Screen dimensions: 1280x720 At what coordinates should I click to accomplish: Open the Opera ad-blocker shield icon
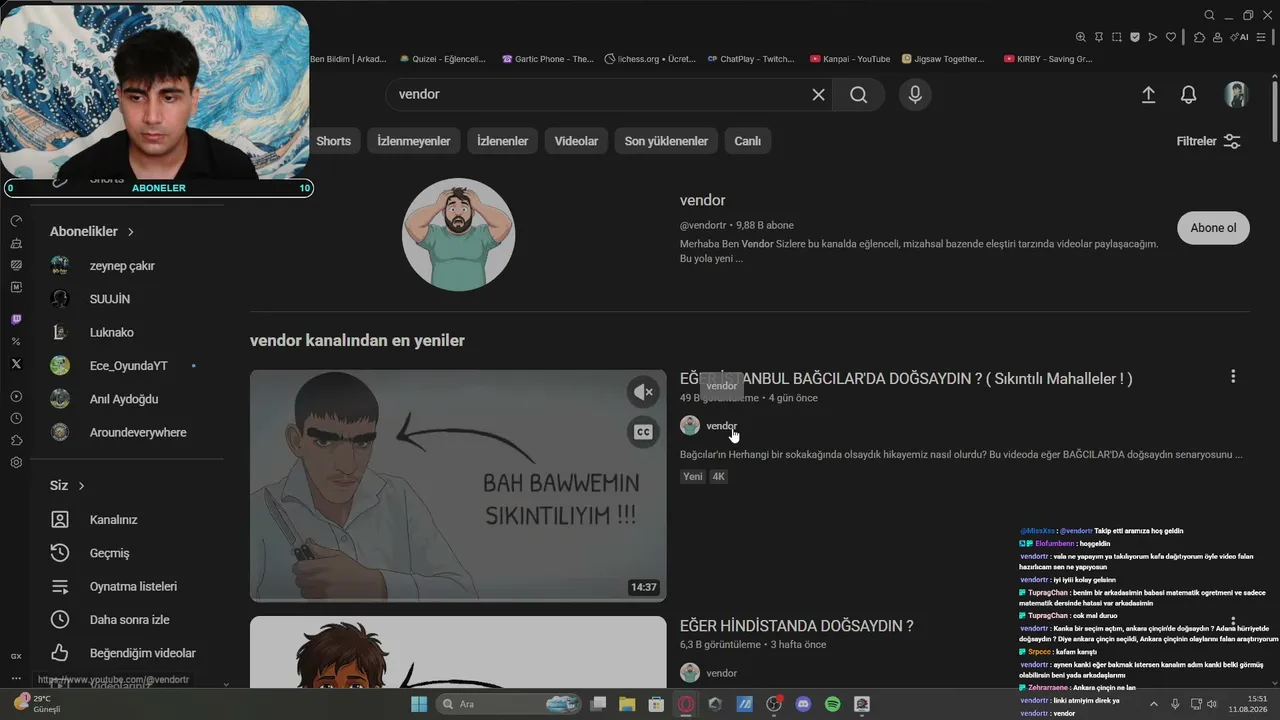tap(1134, 37)
